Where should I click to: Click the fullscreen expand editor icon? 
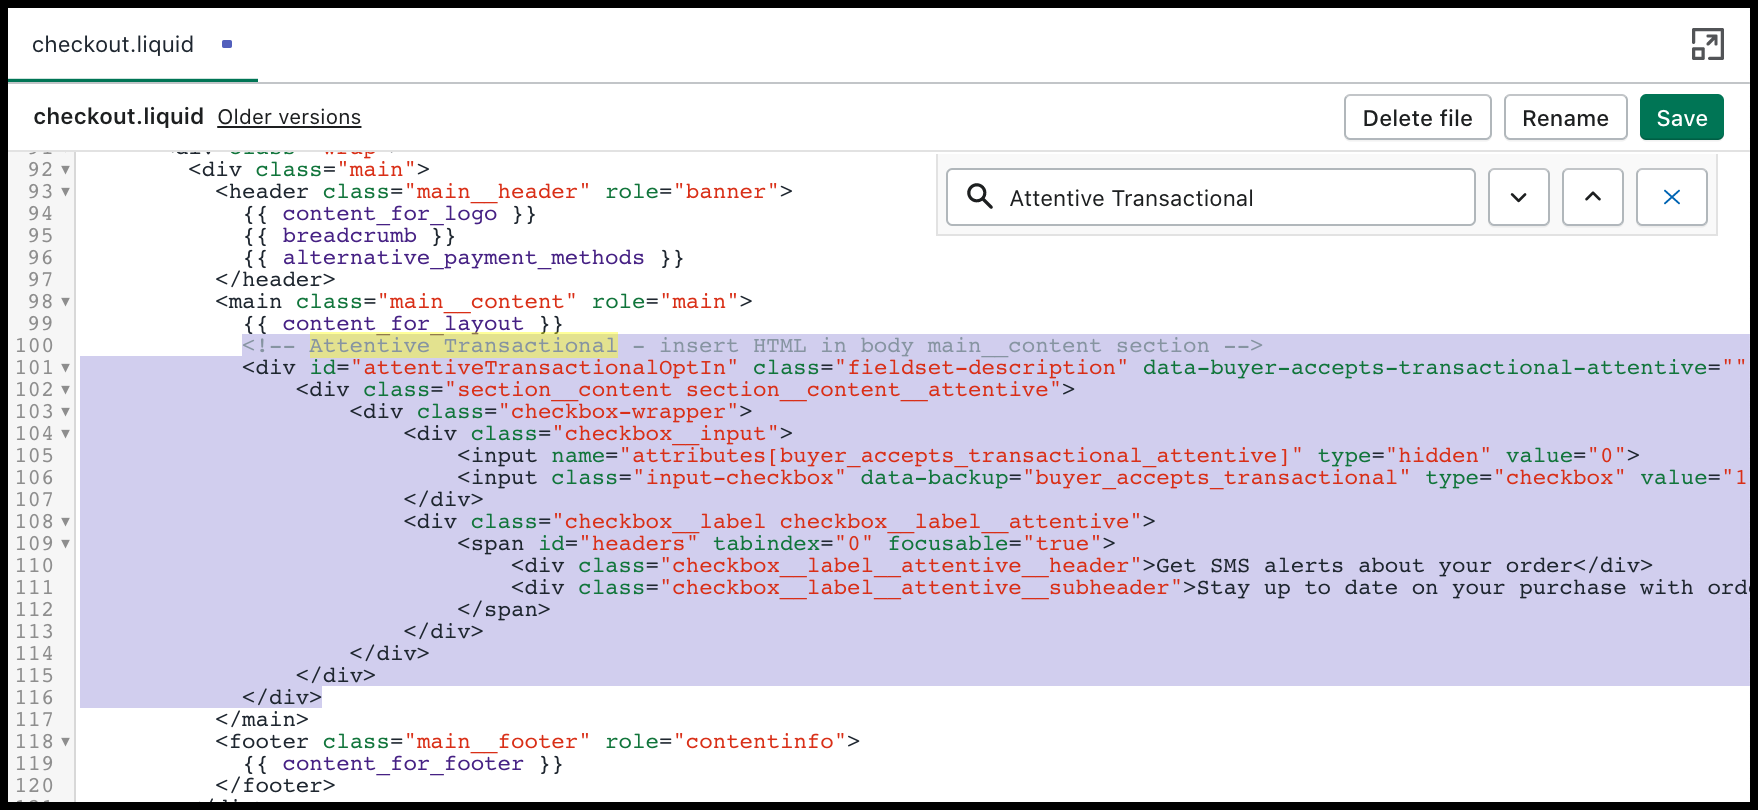1707,45
